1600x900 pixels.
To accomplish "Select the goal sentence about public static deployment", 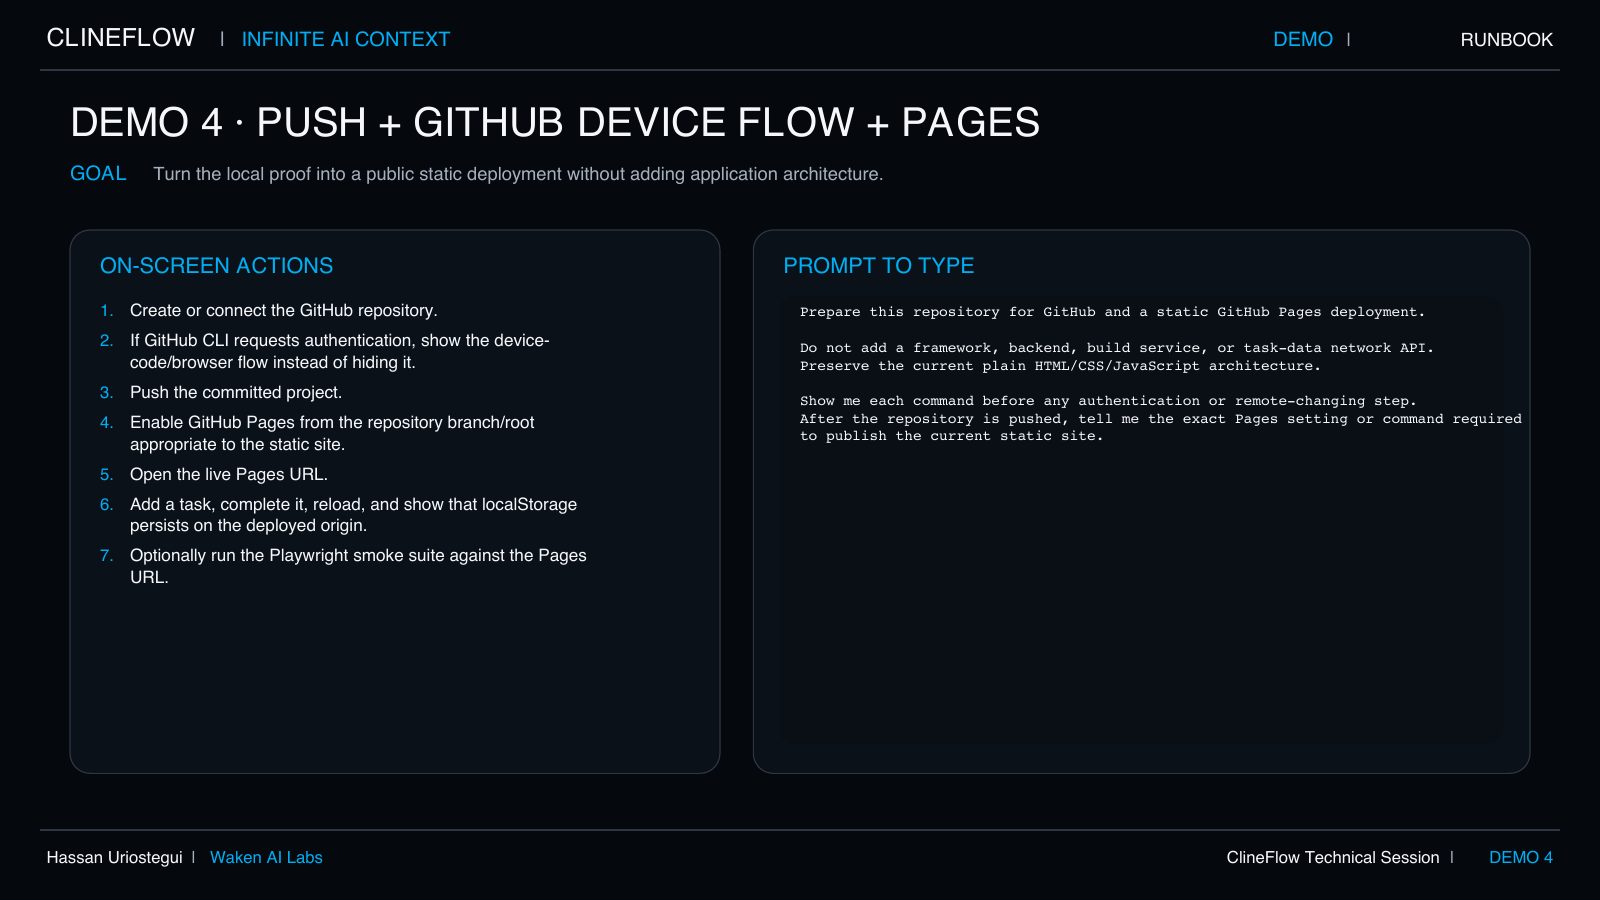I will [x=518, y=174].
